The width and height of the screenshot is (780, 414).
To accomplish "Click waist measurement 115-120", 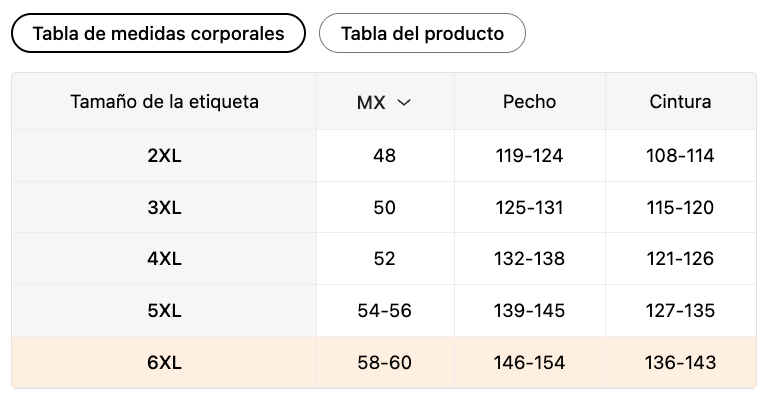I will (x=680, y=208).
